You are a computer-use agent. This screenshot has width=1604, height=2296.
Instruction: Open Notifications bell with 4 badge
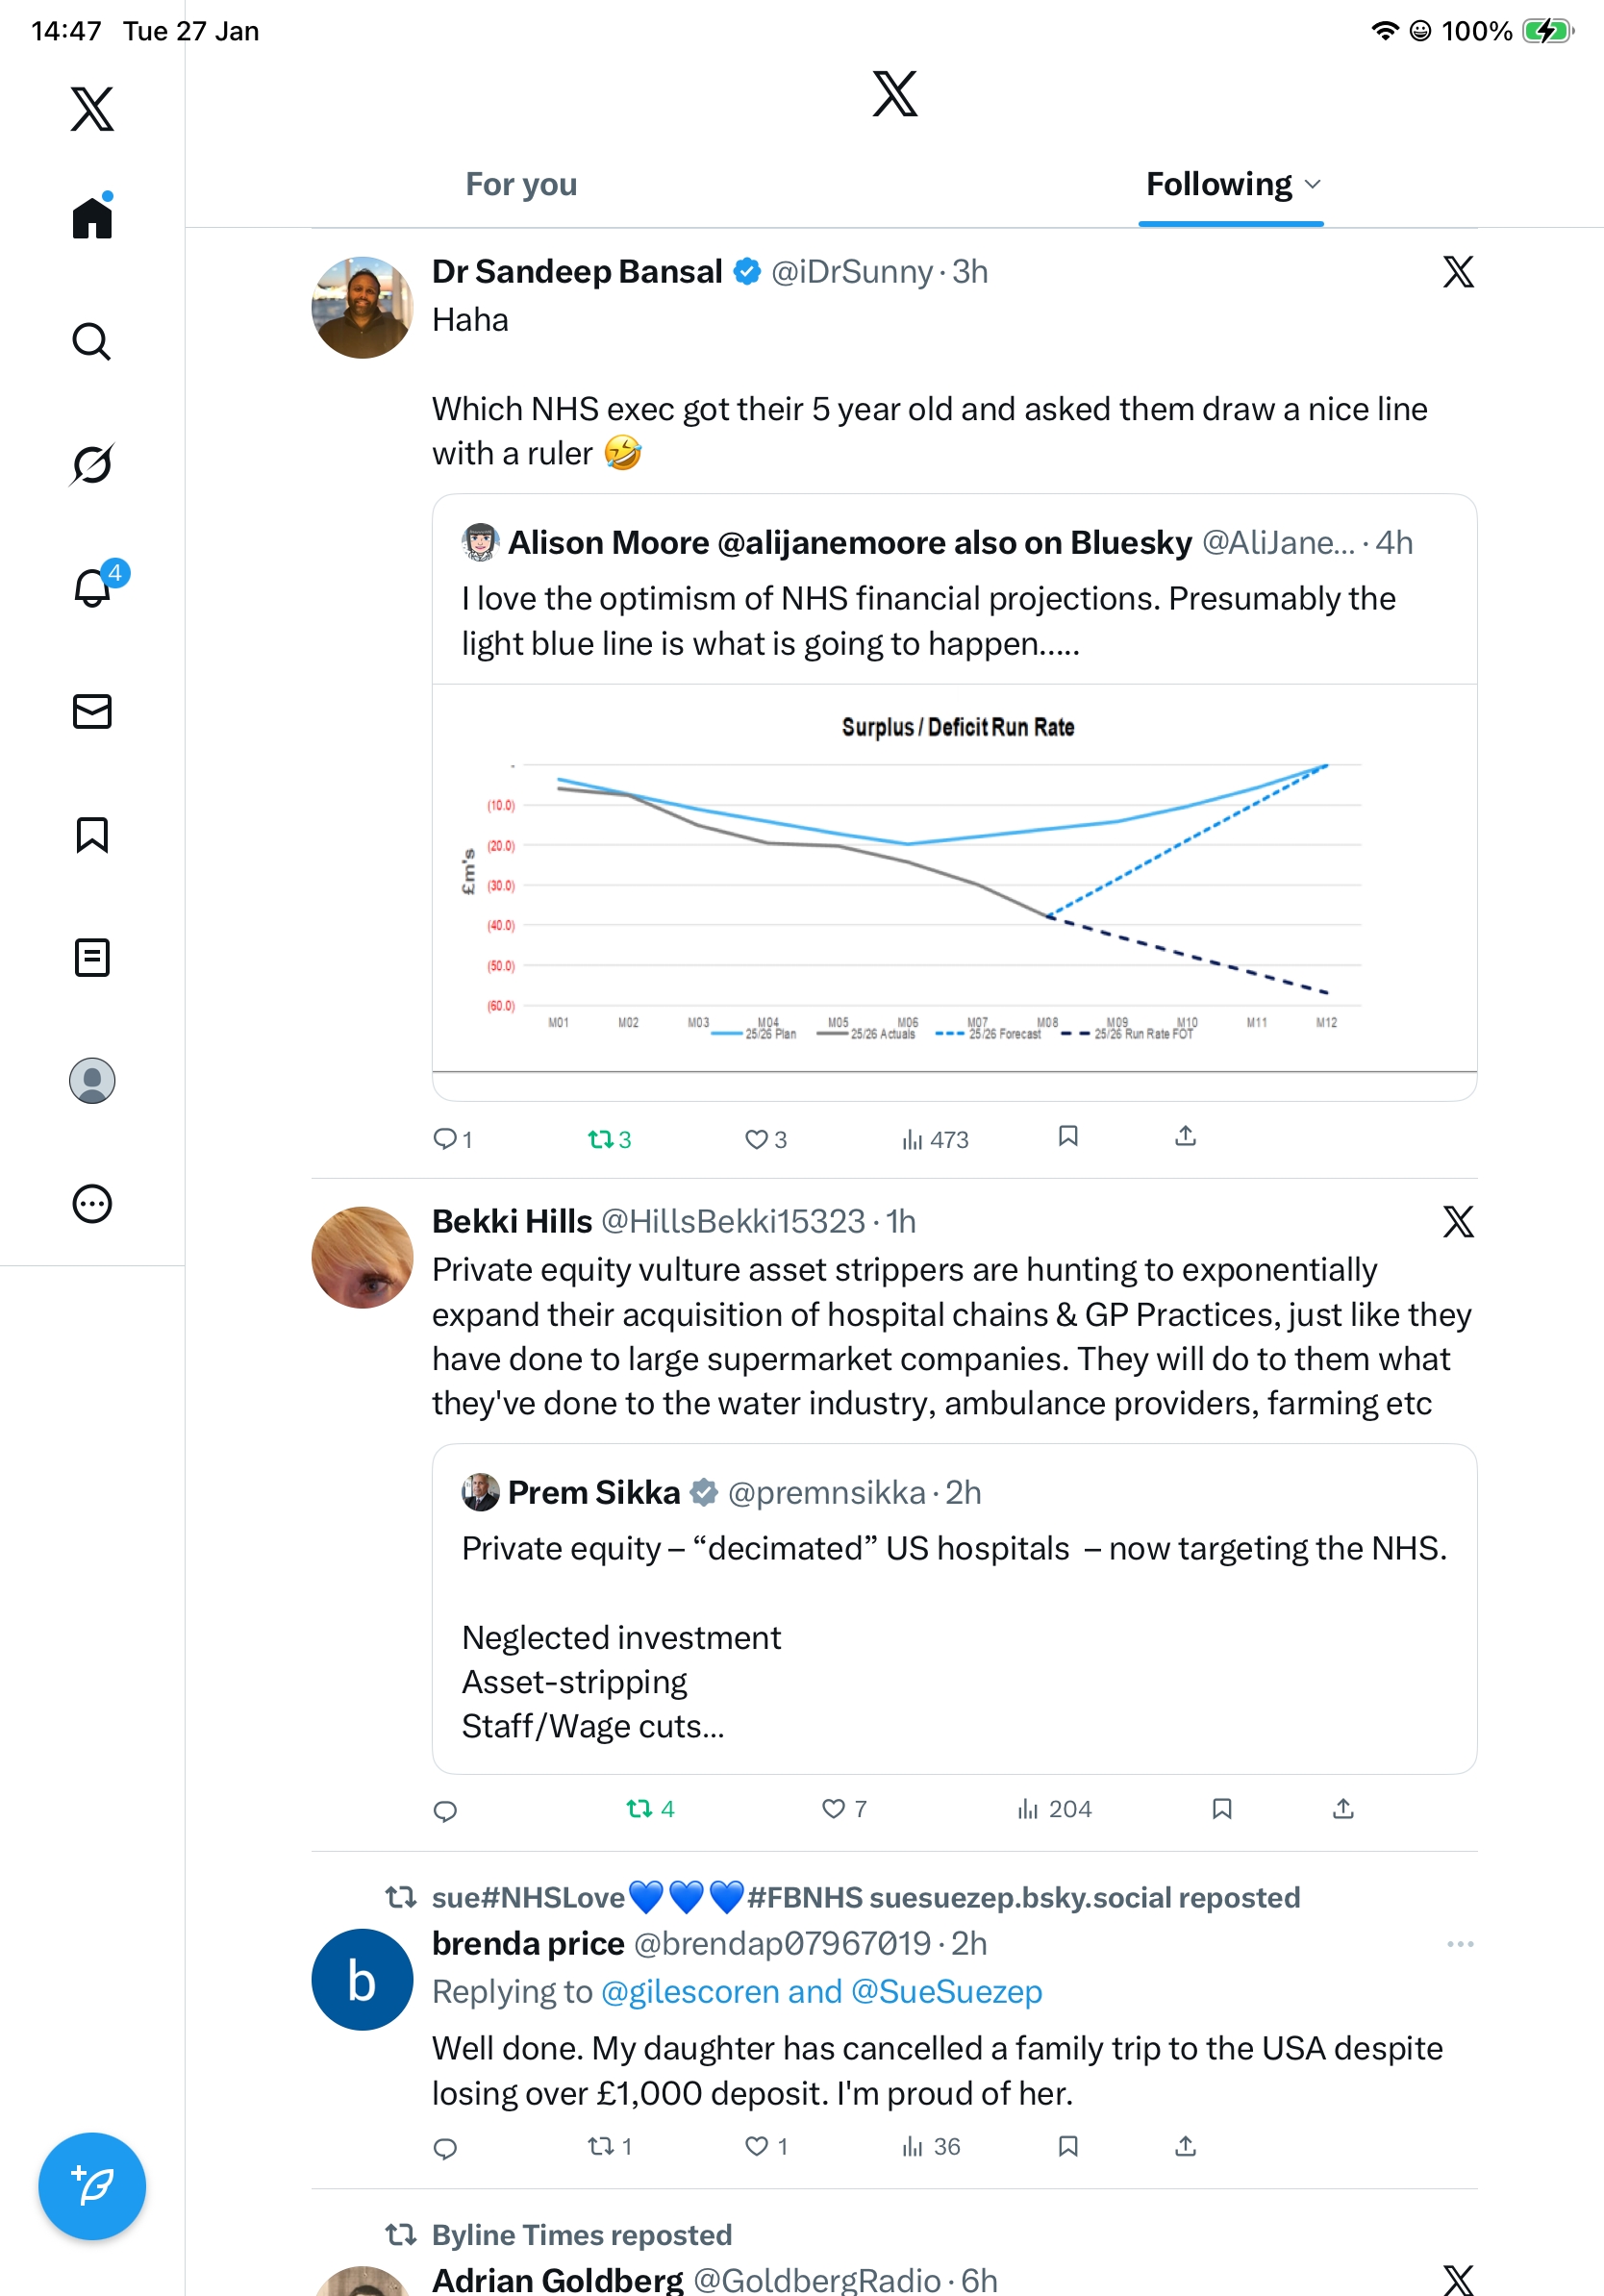pos(93,588)
